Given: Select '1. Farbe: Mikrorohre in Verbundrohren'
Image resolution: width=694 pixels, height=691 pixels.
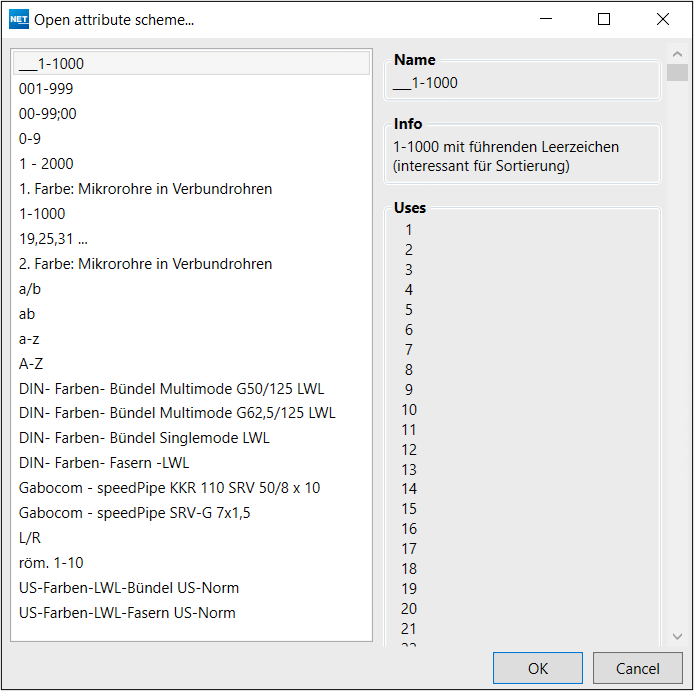Looking at the screenshot, I should point(192,189).
